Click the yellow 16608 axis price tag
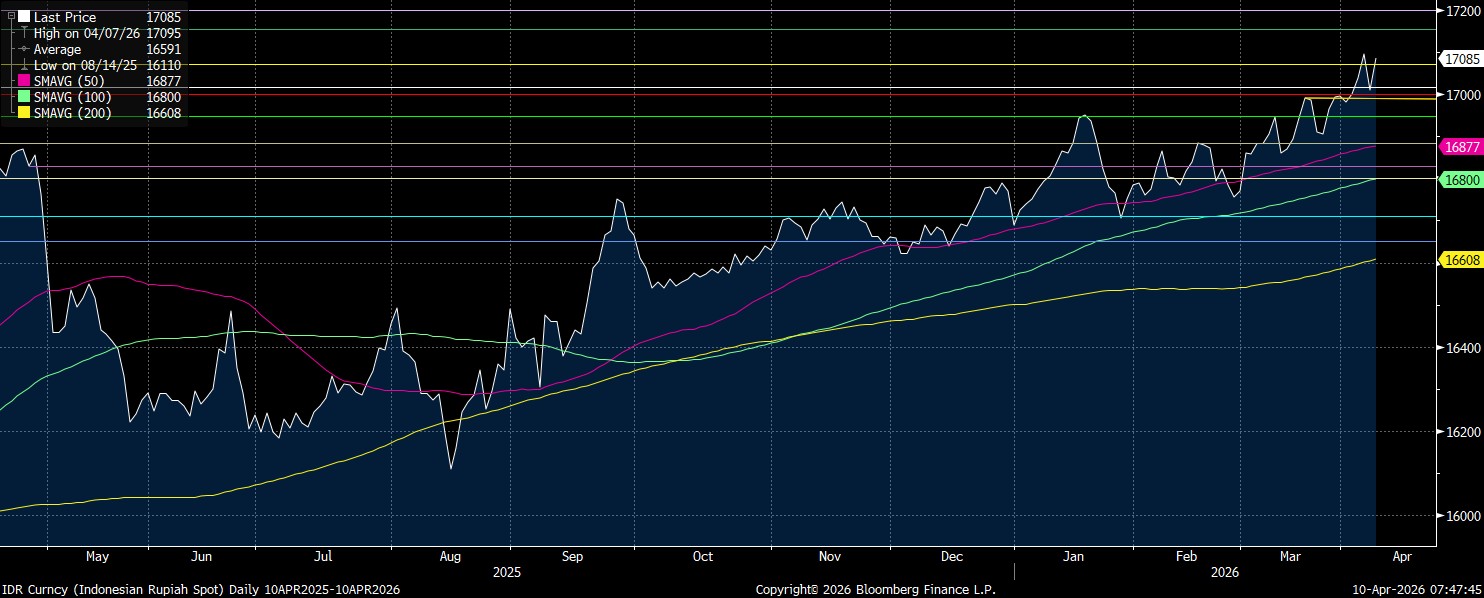 pos(1459,260)
